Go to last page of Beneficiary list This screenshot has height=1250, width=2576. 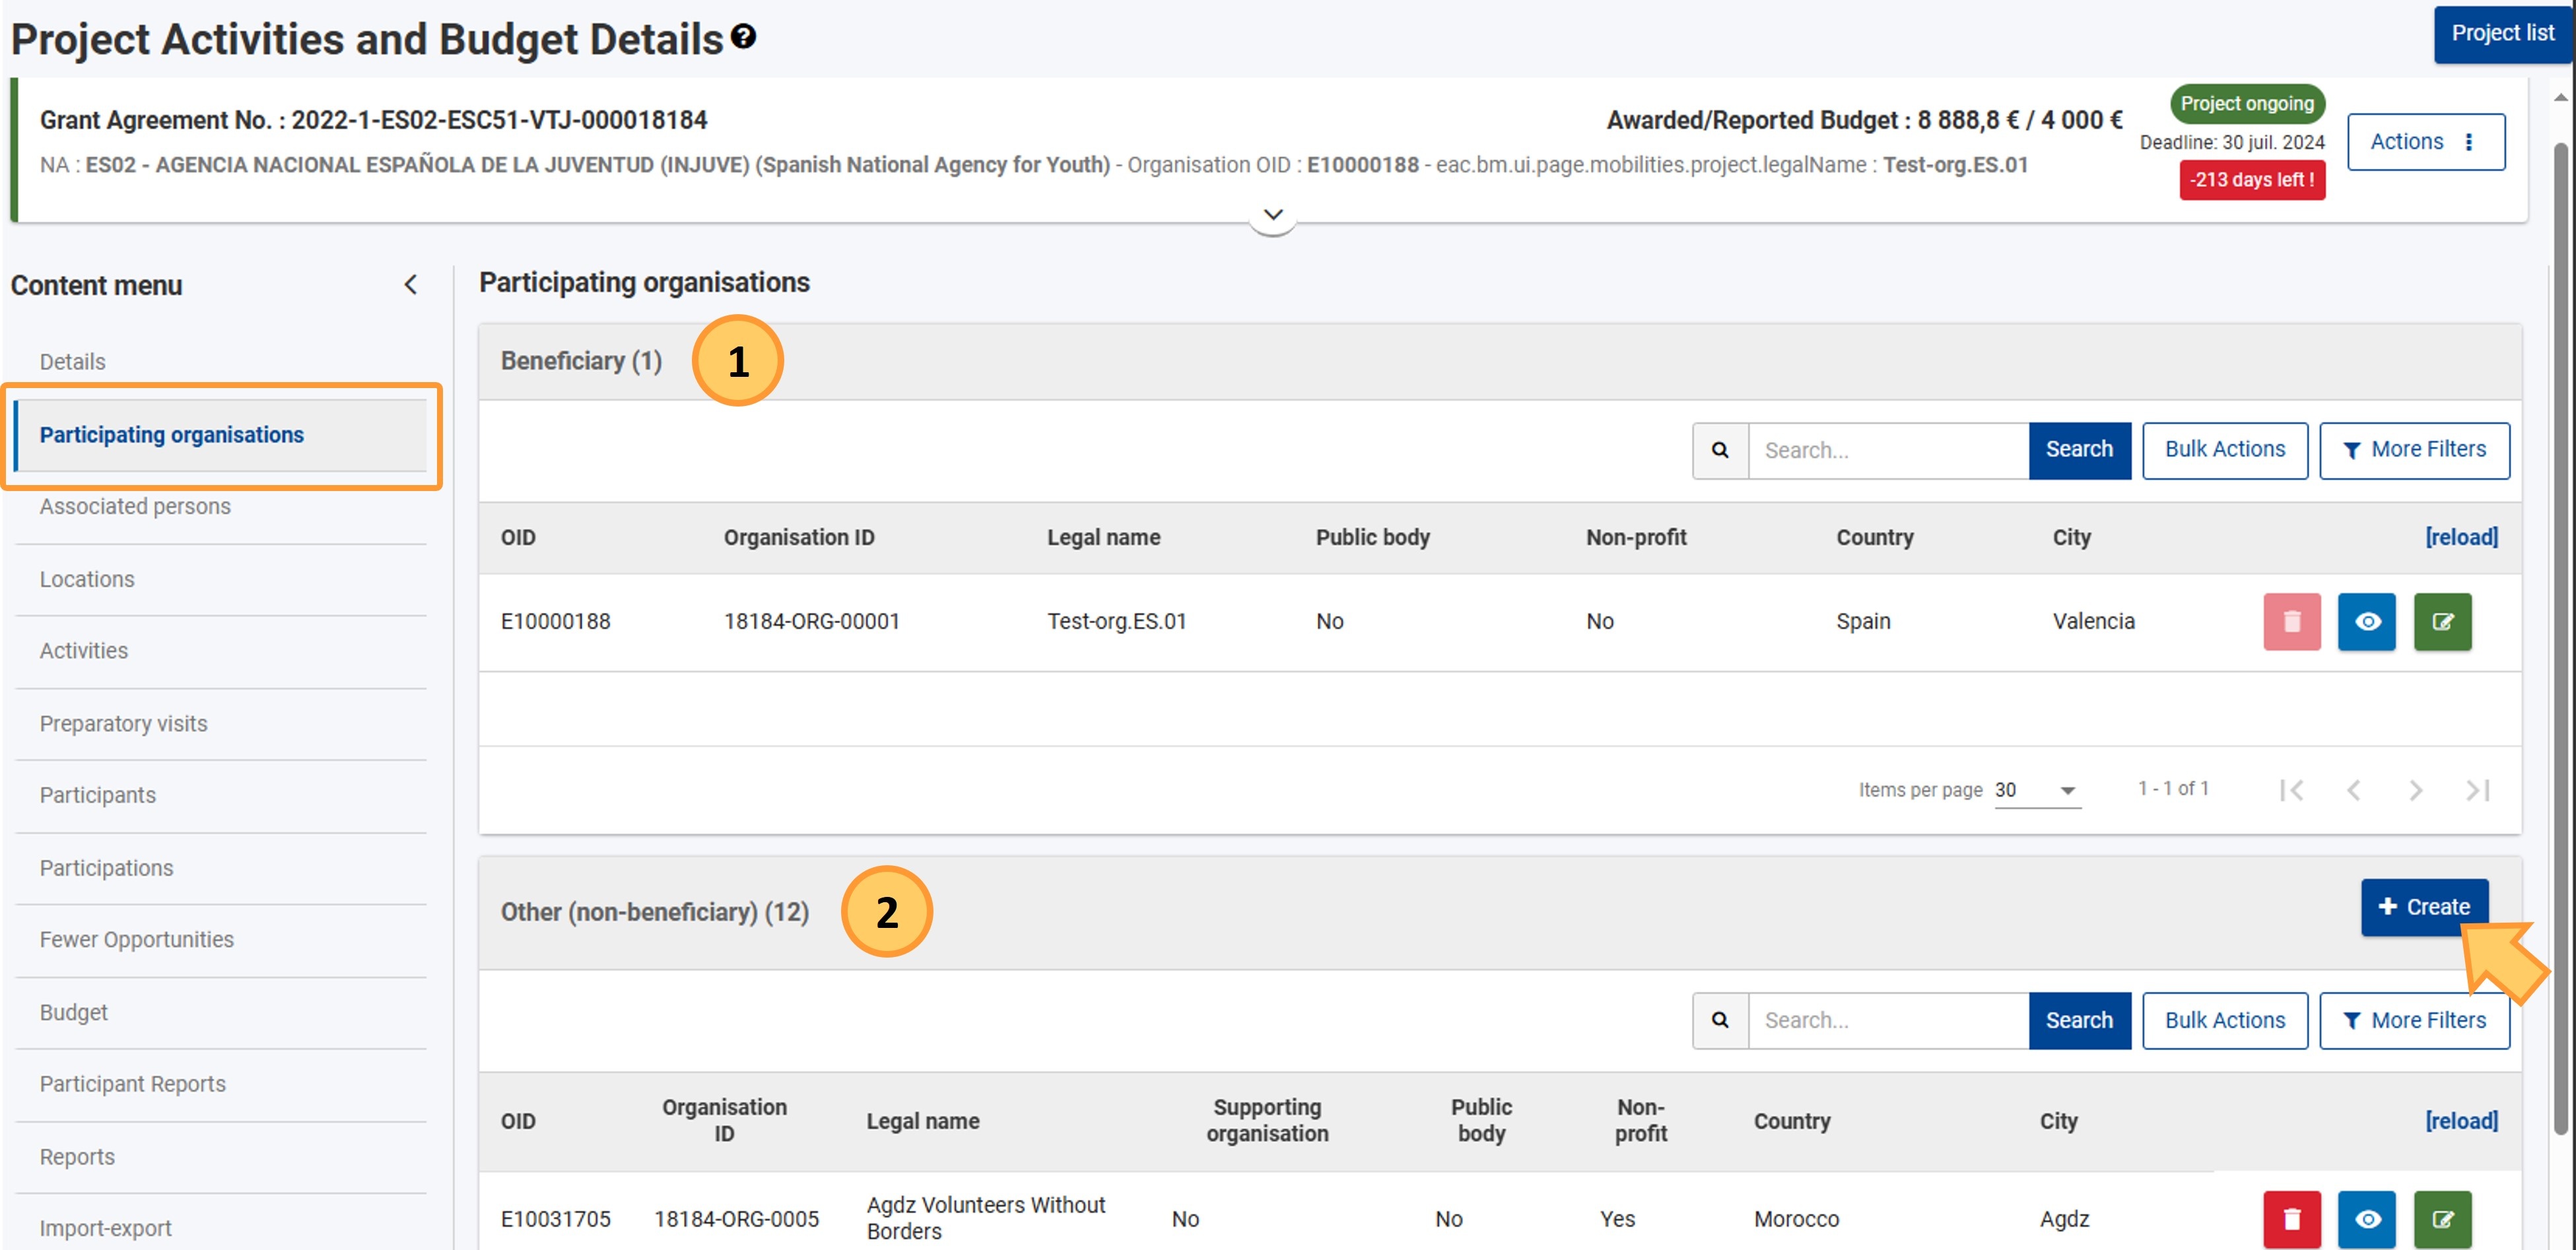coord(2478,790)
